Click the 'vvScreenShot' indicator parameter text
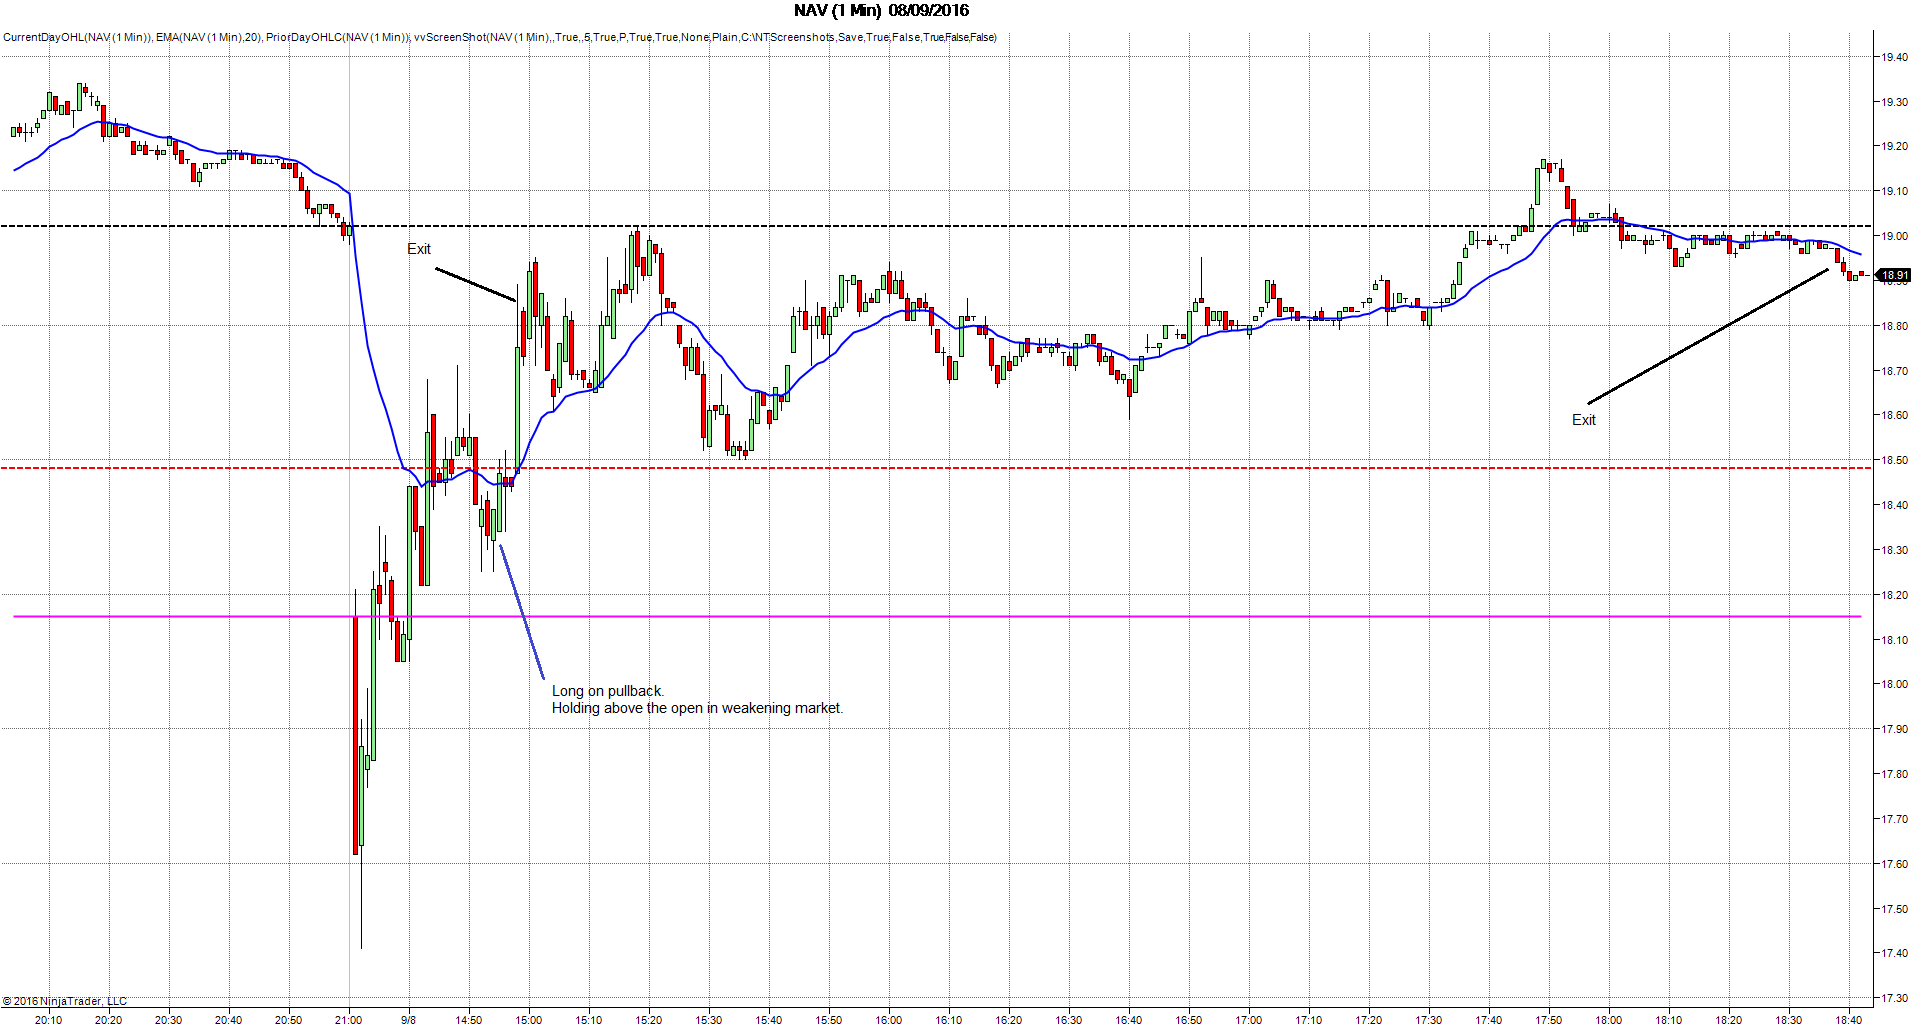The width and height of the screenshot is (1920, 1034). point(705,38)
